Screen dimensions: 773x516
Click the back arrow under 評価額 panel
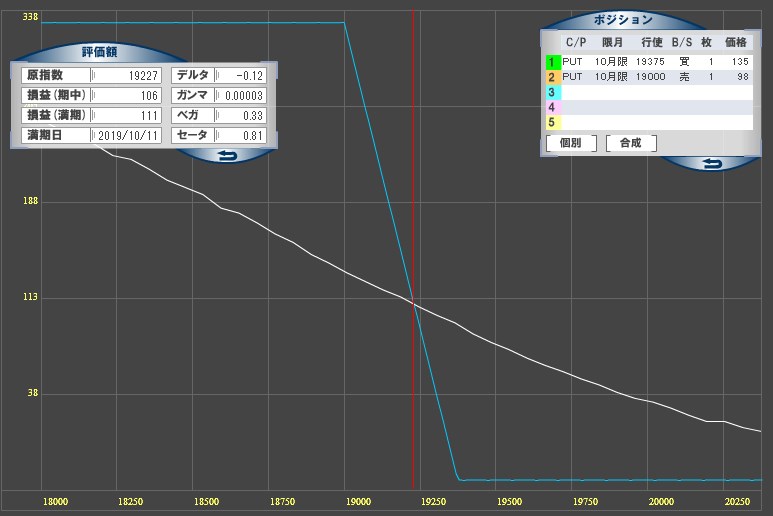coord(227,156)
